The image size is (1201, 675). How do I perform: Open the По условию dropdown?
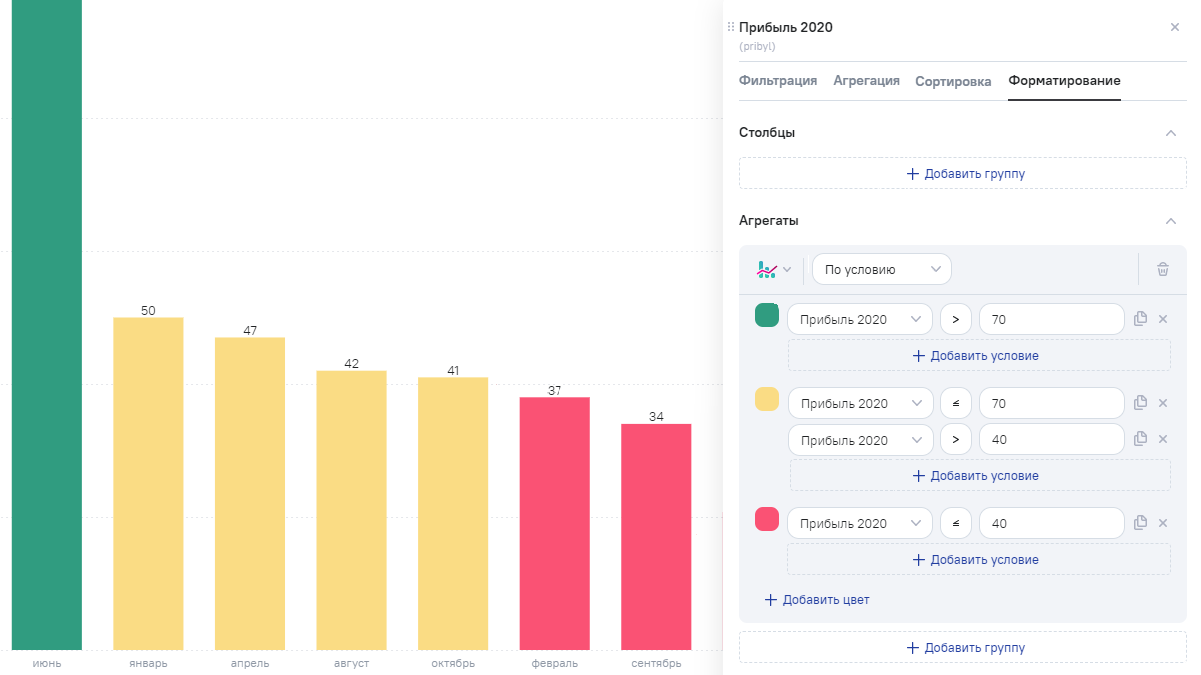[881, 269]
